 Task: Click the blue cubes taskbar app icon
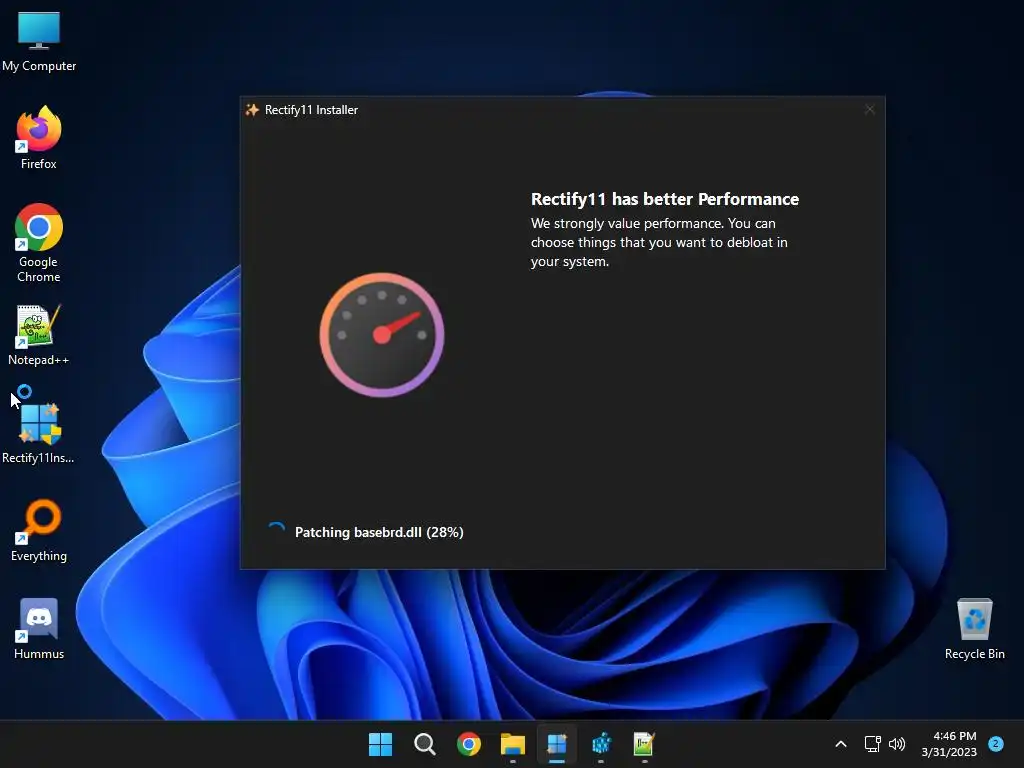click(601, 744)
